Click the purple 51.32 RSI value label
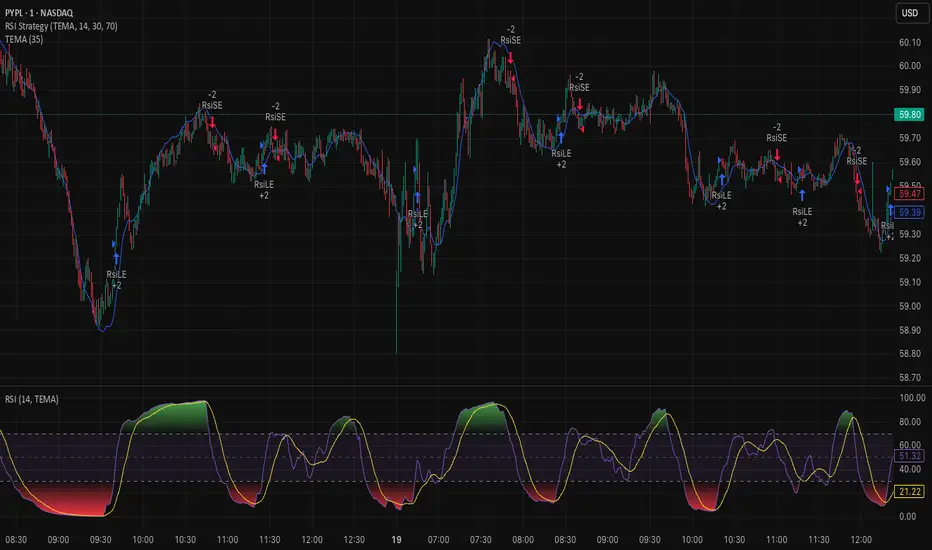 [x=911, y=456]
